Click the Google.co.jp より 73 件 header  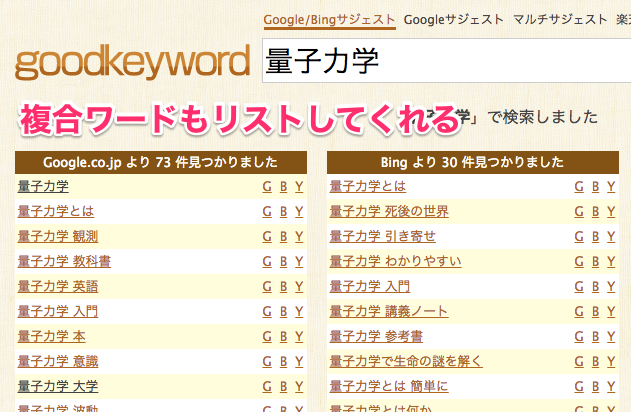(161, 162)
